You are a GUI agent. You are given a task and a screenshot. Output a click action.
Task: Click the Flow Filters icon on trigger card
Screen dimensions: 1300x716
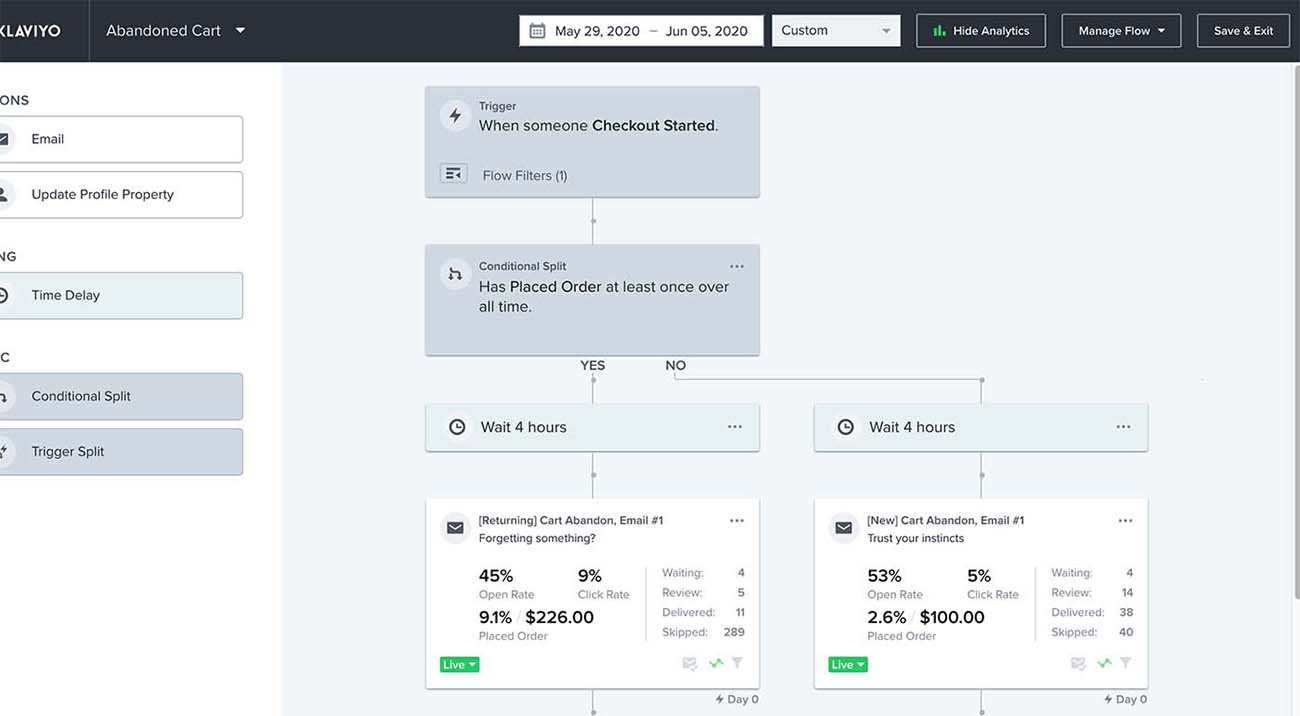tap(453, 172)
